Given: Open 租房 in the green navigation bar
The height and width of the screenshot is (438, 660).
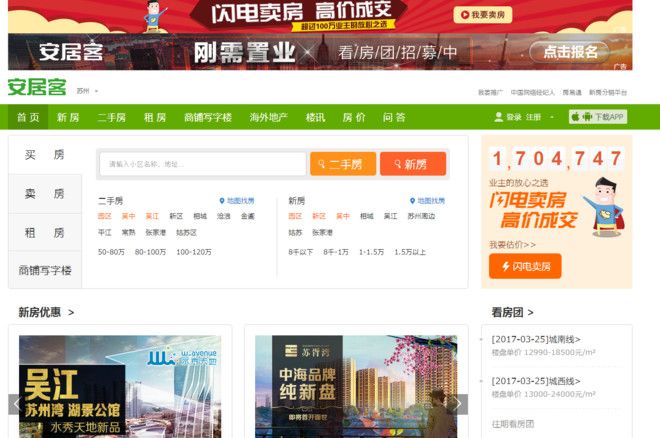Looking at the screenshot, I should [155, 117].
